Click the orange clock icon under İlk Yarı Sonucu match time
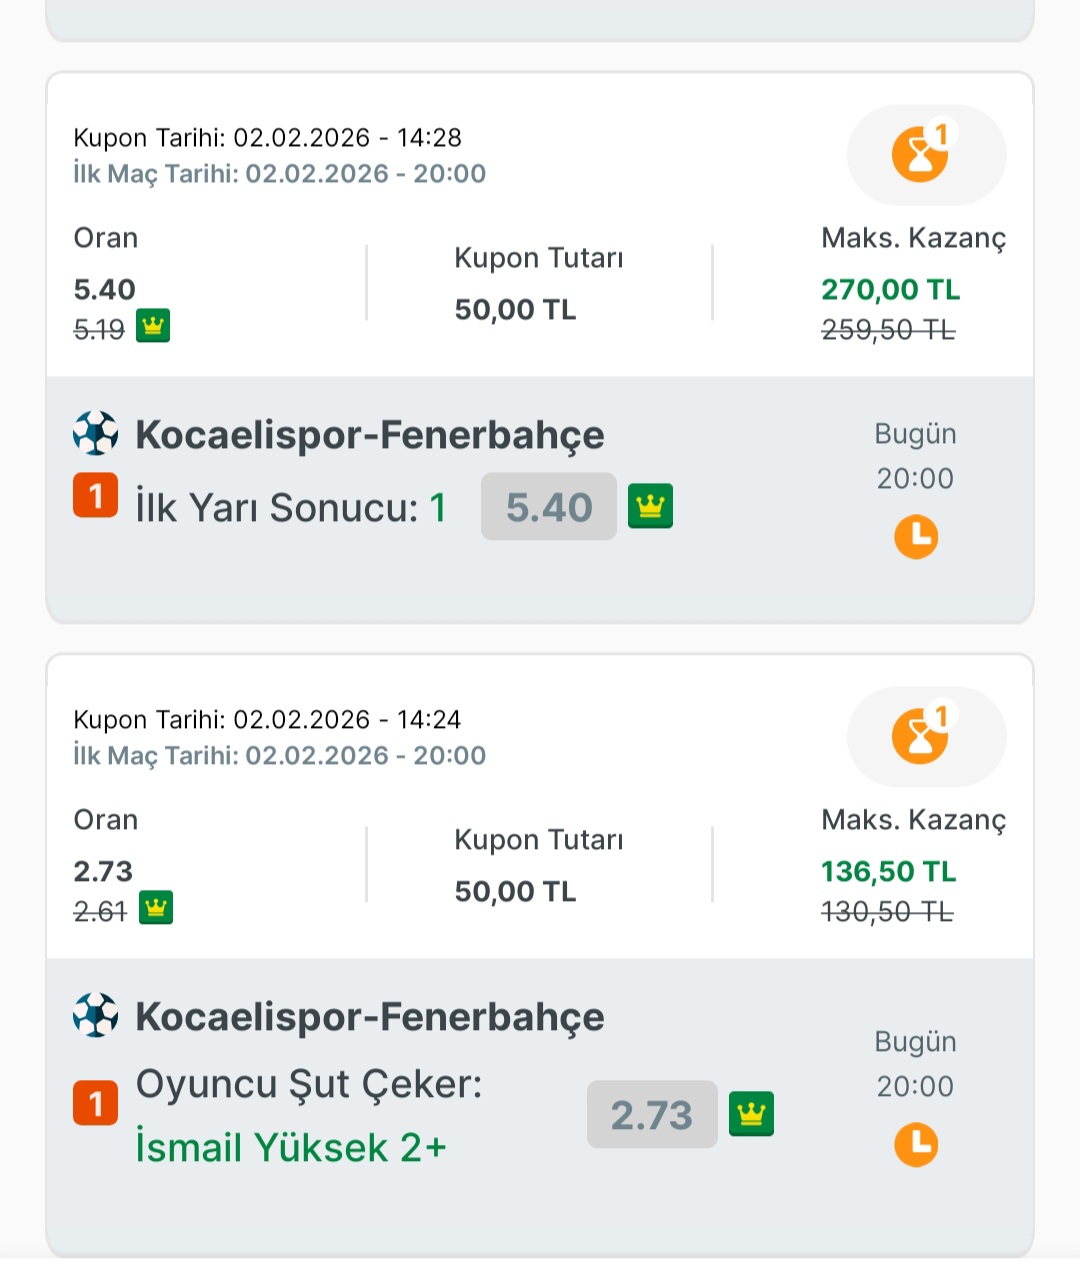This screenshot has width=1080, height=1279. pos(916,537)
